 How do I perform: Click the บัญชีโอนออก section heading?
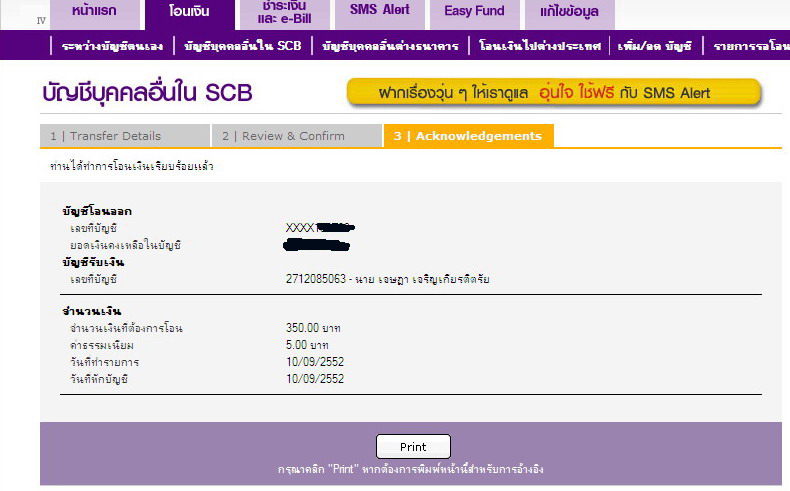[x=97, y=212]
